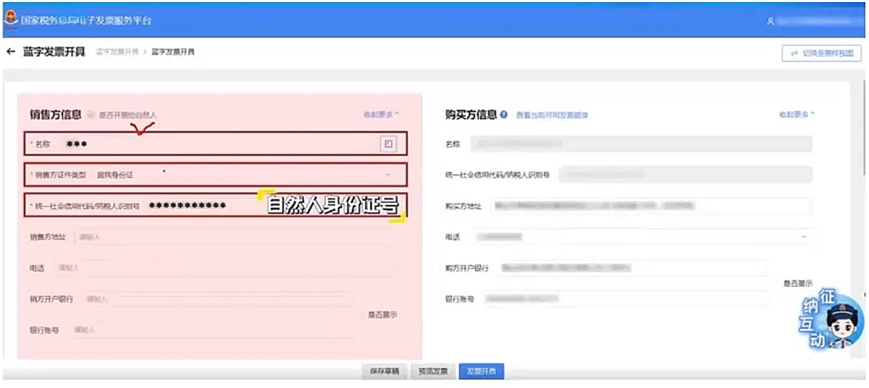Click the 预览发票 button
The image size is (869, 388).
point(433,371)
